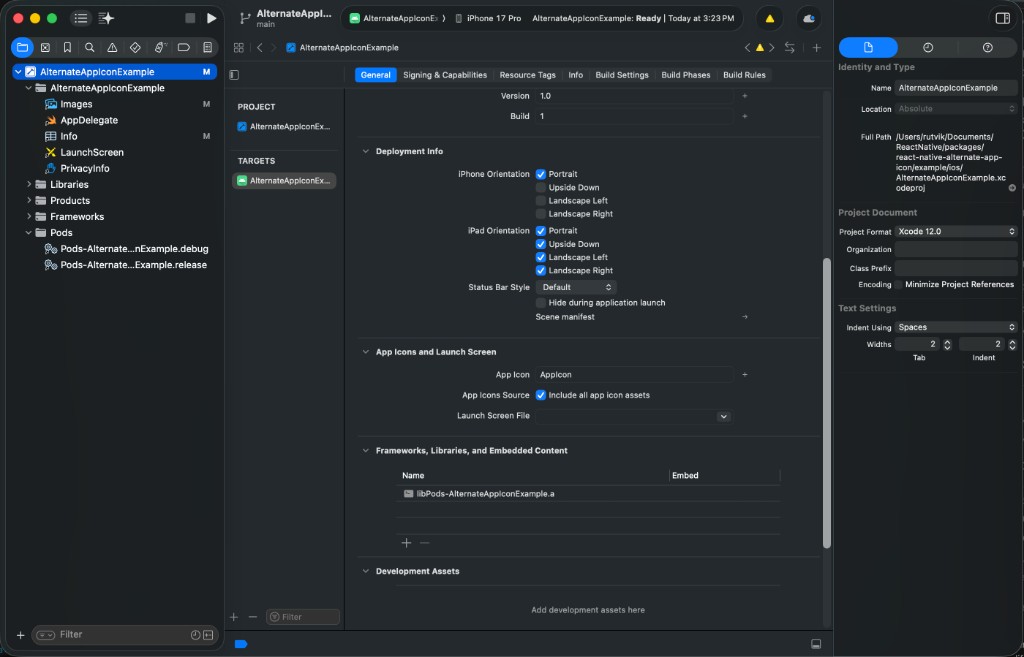The image size is (1024, 657).
Task: Add a new target with plus button
Action: tap(234, 617)
